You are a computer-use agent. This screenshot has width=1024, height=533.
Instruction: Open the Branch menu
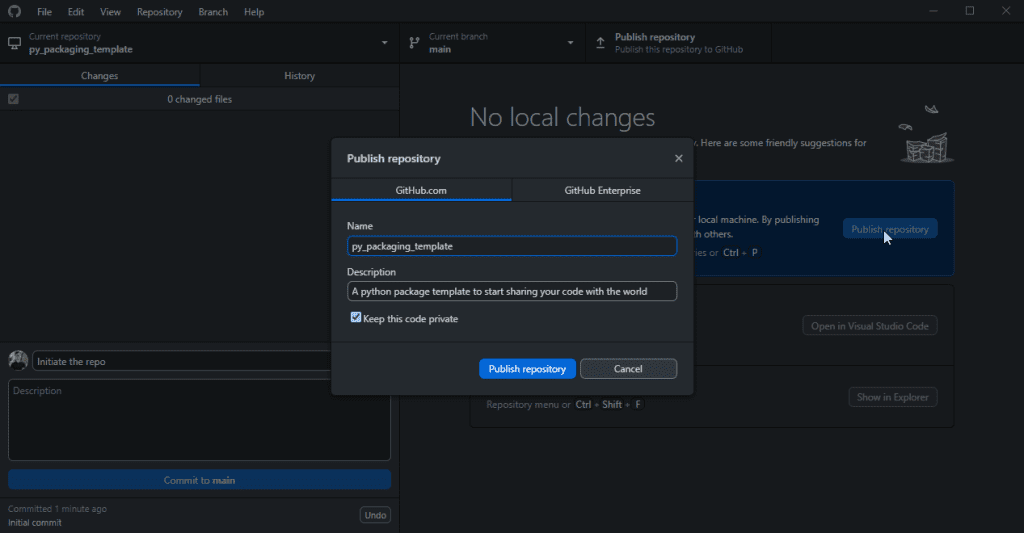213,12
